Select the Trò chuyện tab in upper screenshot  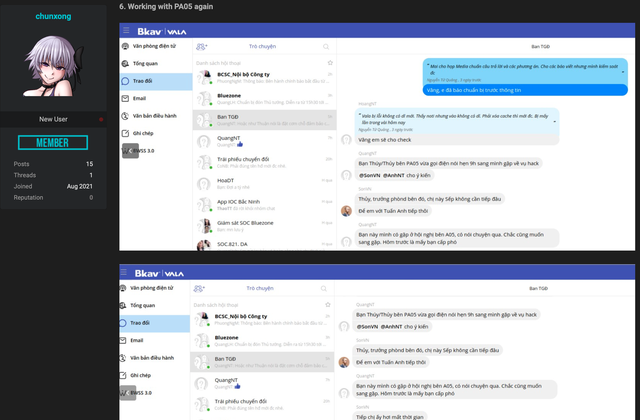[262, 47]
